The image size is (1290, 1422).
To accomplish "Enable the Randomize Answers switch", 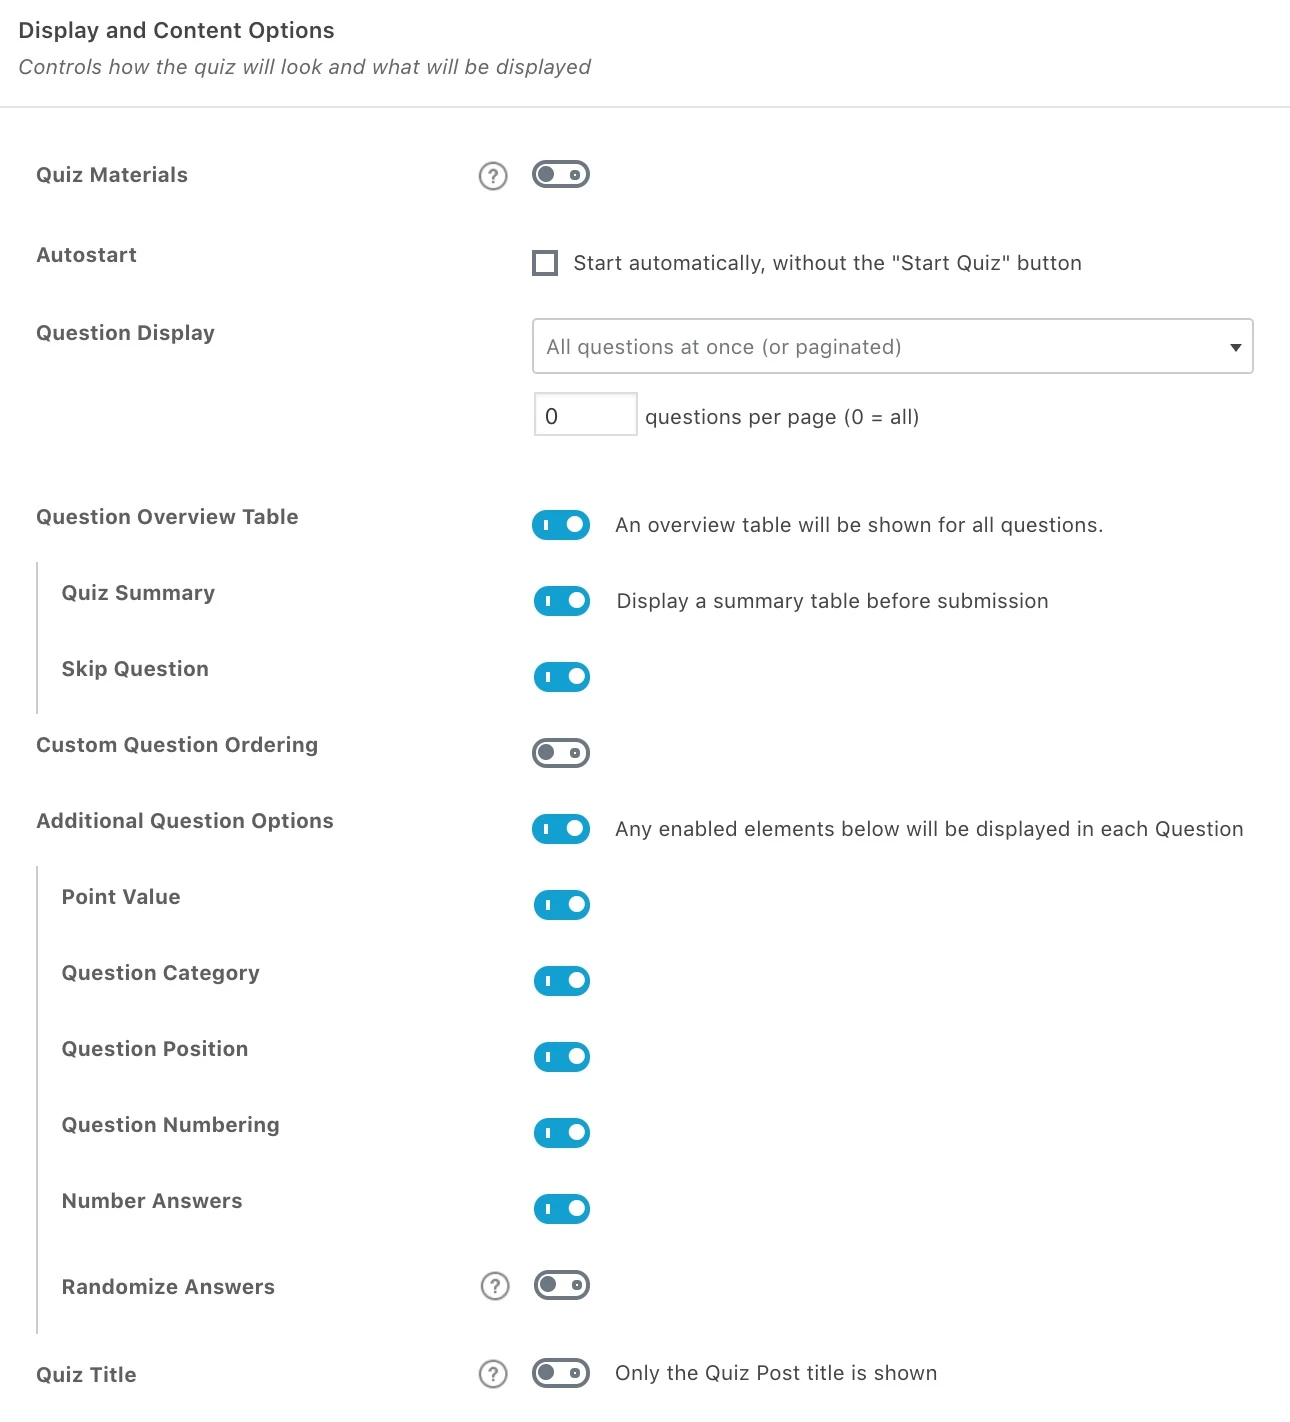I will (562, 1285).
